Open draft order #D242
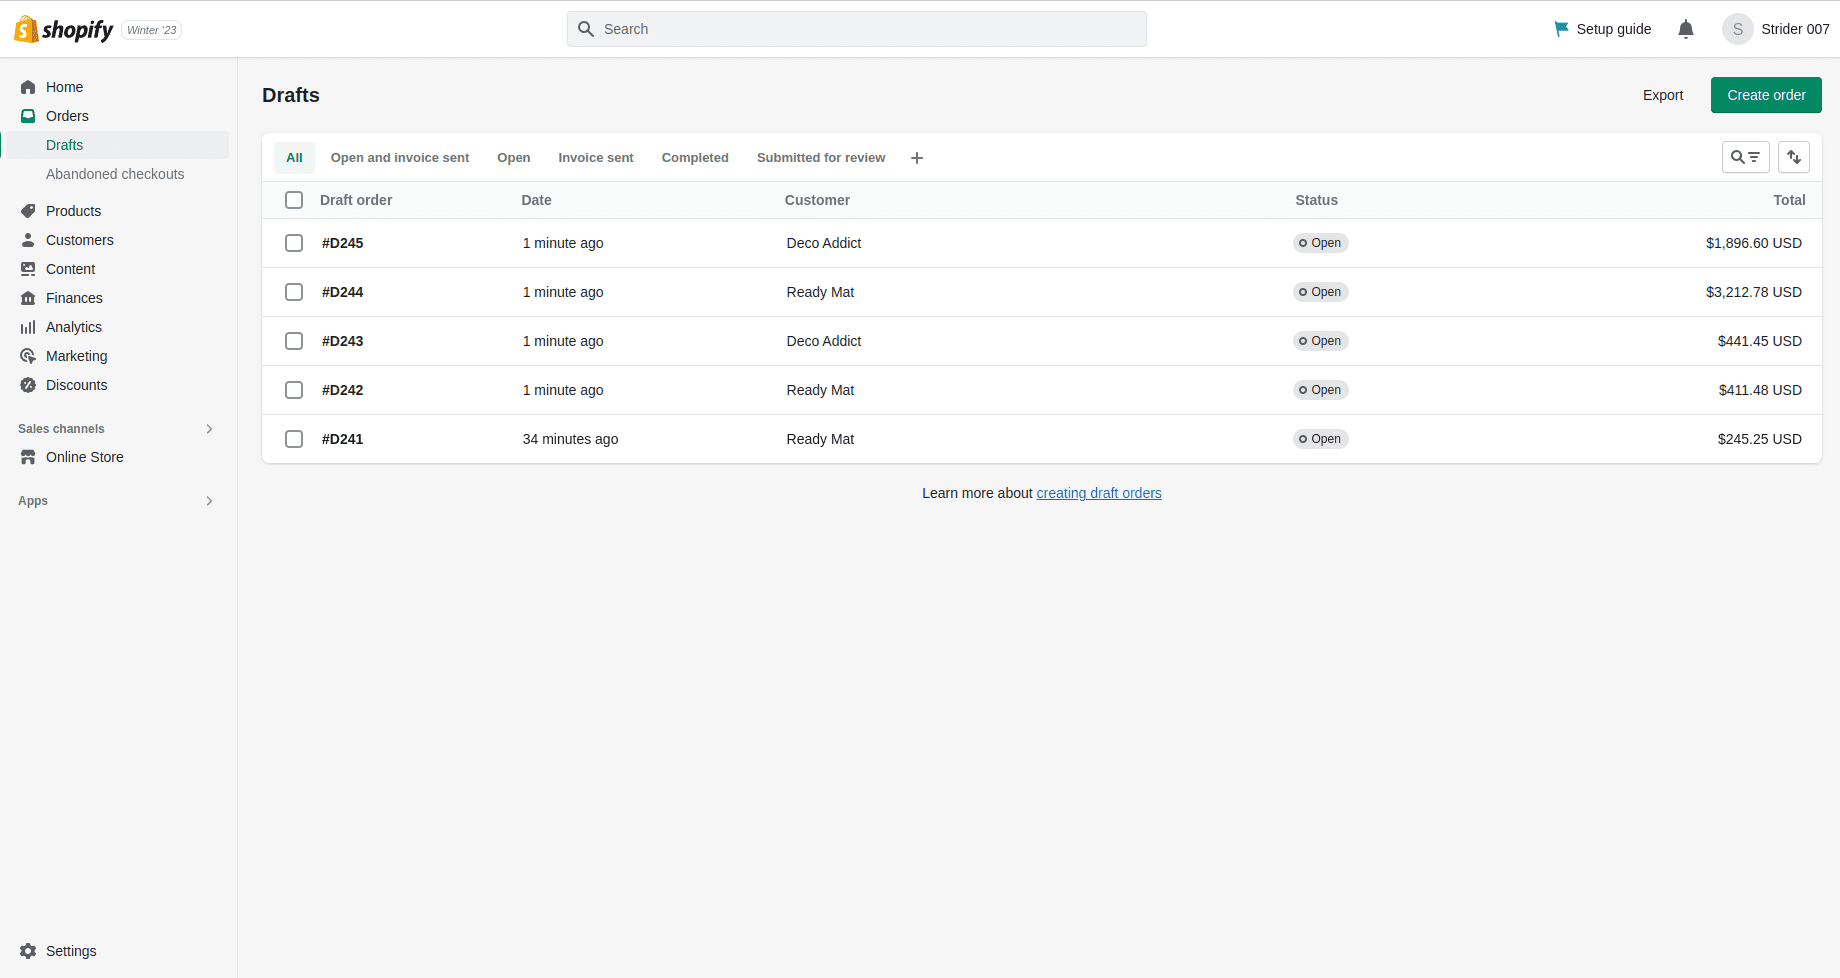The width and height of the screenshot is (1840, 978). tap(343, 390)
